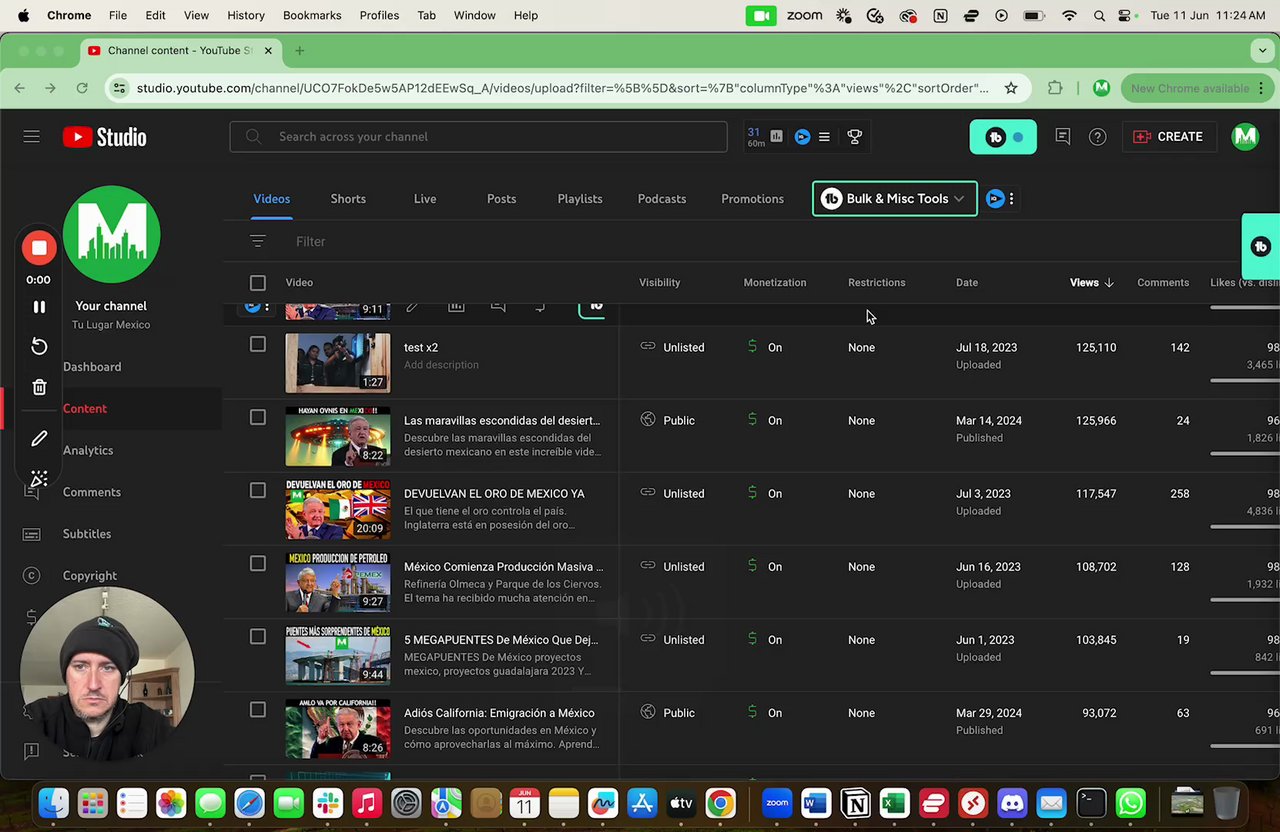
Task: Go to the Podcasts tab
Action: tap(662, 199)
